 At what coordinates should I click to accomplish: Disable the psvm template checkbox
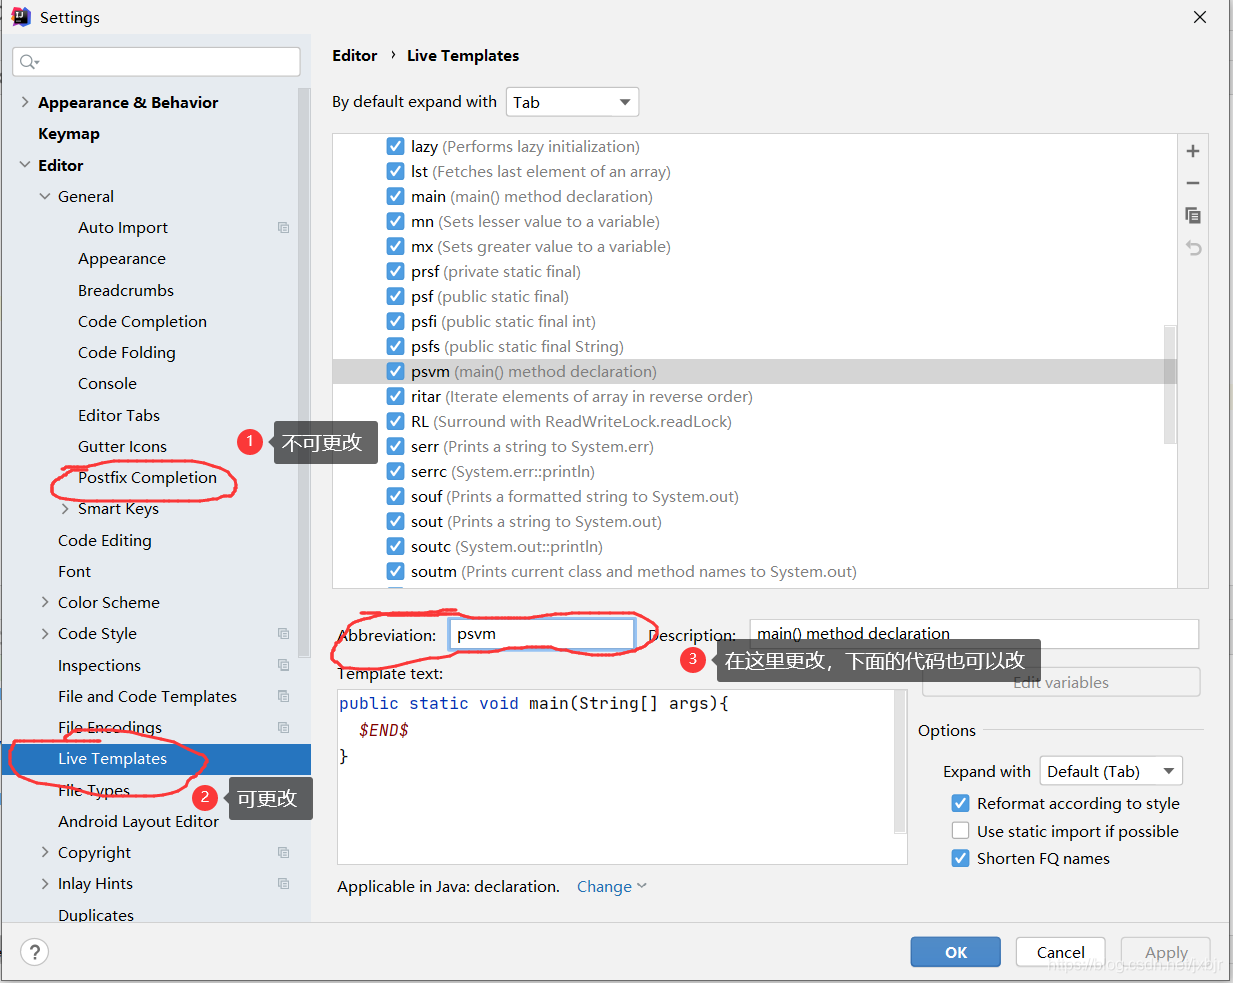pos(395,371)
